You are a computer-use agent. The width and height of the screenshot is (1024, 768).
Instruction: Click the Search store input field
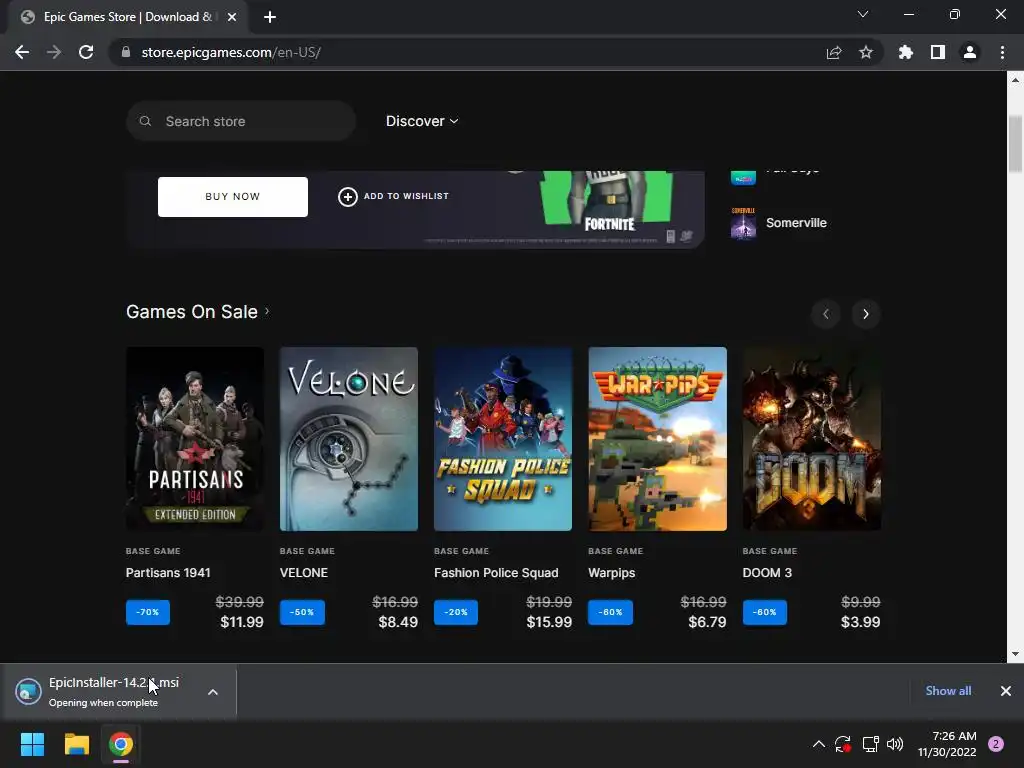[x=241, y=121]
